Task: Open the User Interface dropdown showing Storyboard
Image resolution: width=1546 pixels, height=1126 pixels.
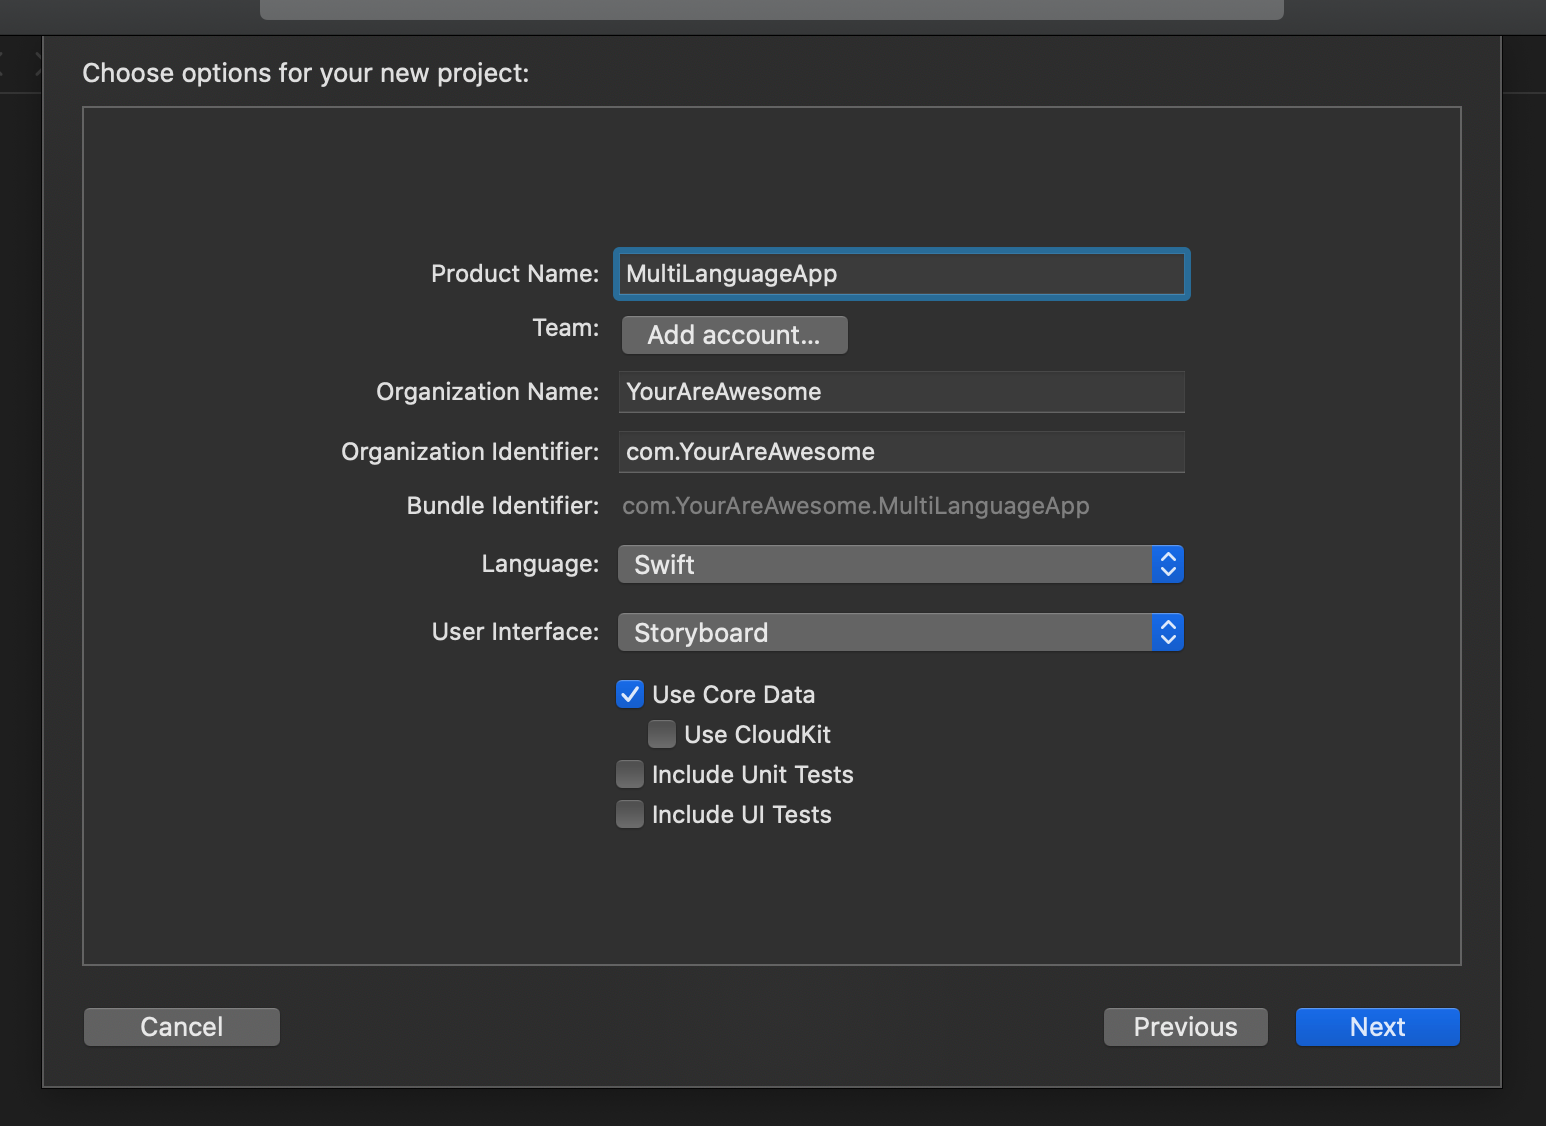Action: point(885,633)
